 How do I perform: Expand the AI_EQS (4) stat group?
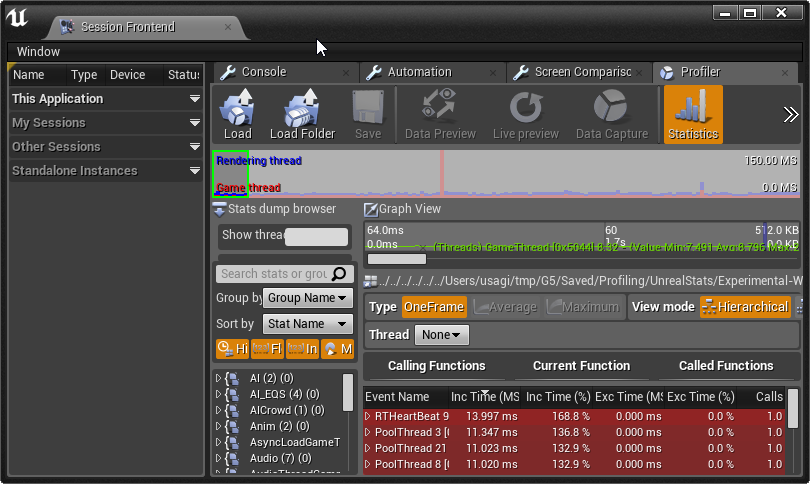(219, 394)
